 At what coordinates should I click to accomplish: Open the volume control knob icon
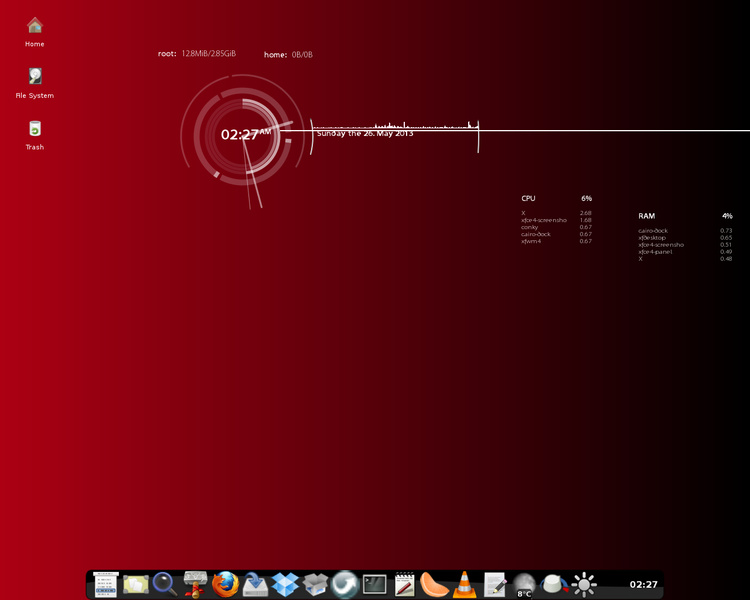click(x=554, y=584)
